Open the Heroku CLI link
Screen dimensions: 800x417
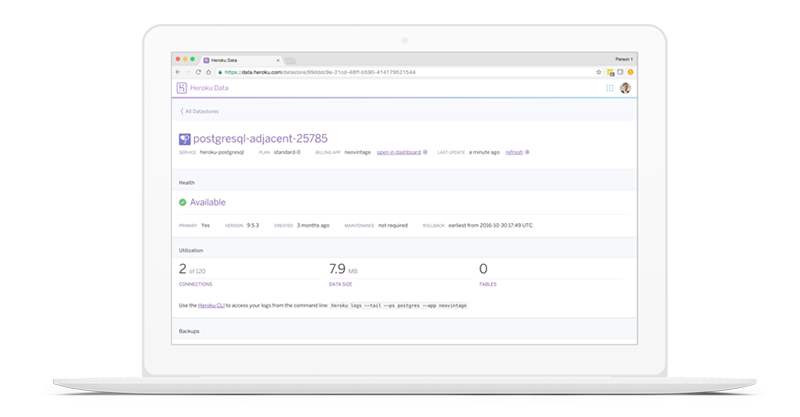(x=211, y=305)
